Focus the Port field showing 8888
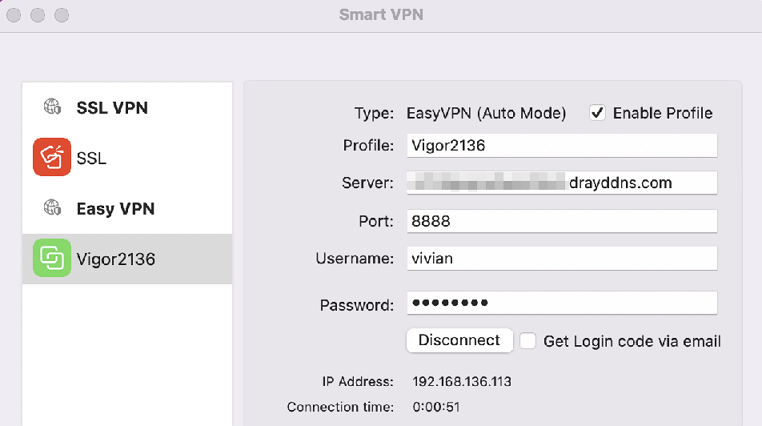 (x=562, y=221)
